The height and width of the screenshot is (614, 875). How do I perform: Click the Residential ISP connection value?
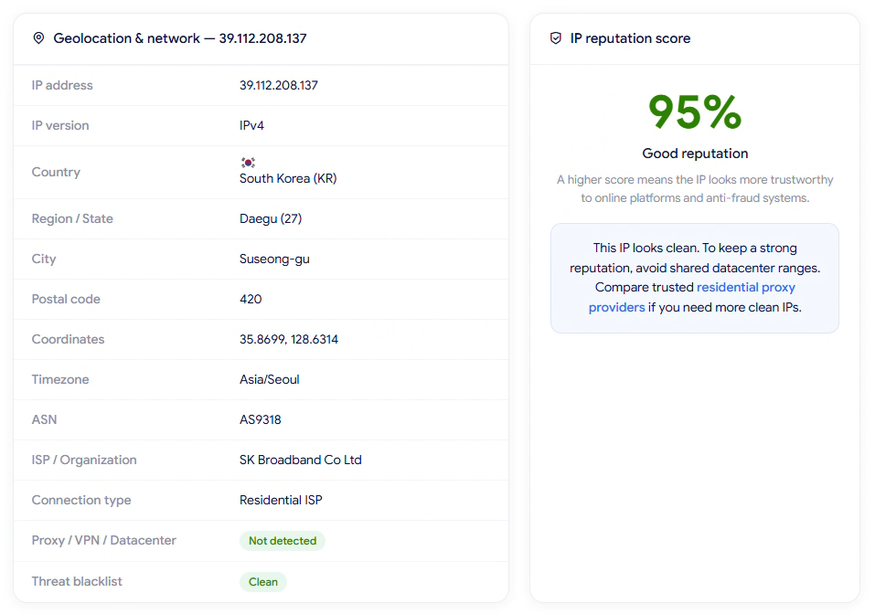point(281,500)
